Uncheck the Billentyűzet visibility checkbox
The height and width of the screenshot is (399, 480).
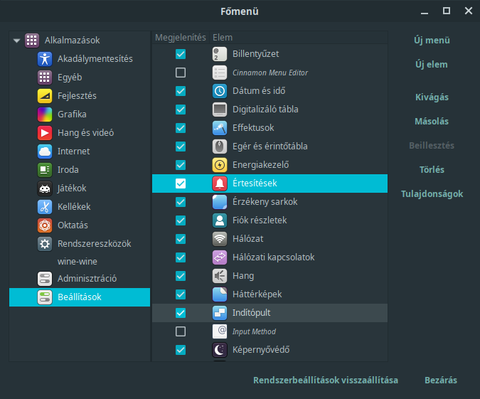[x=181, y=54]
